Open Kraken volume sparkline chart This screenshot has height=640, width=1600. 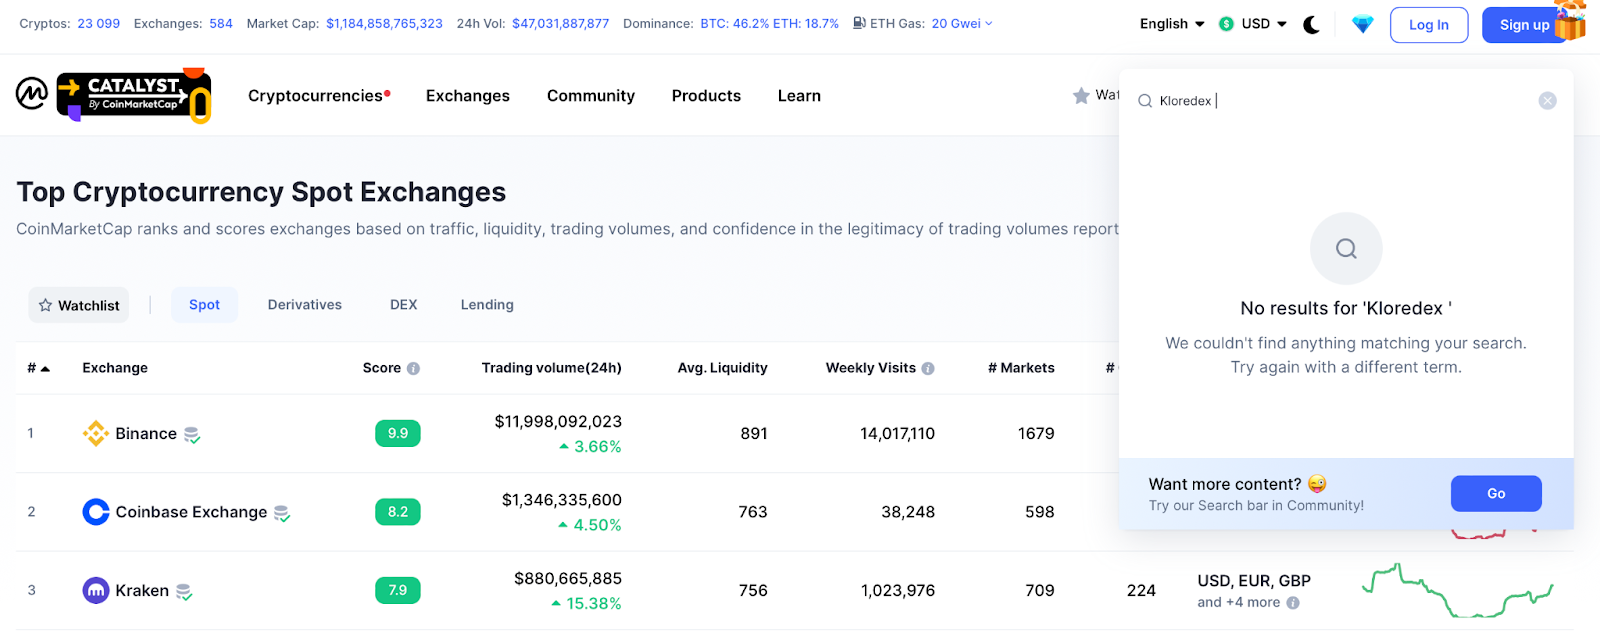pyautogui.click(x=1457, y=590)
